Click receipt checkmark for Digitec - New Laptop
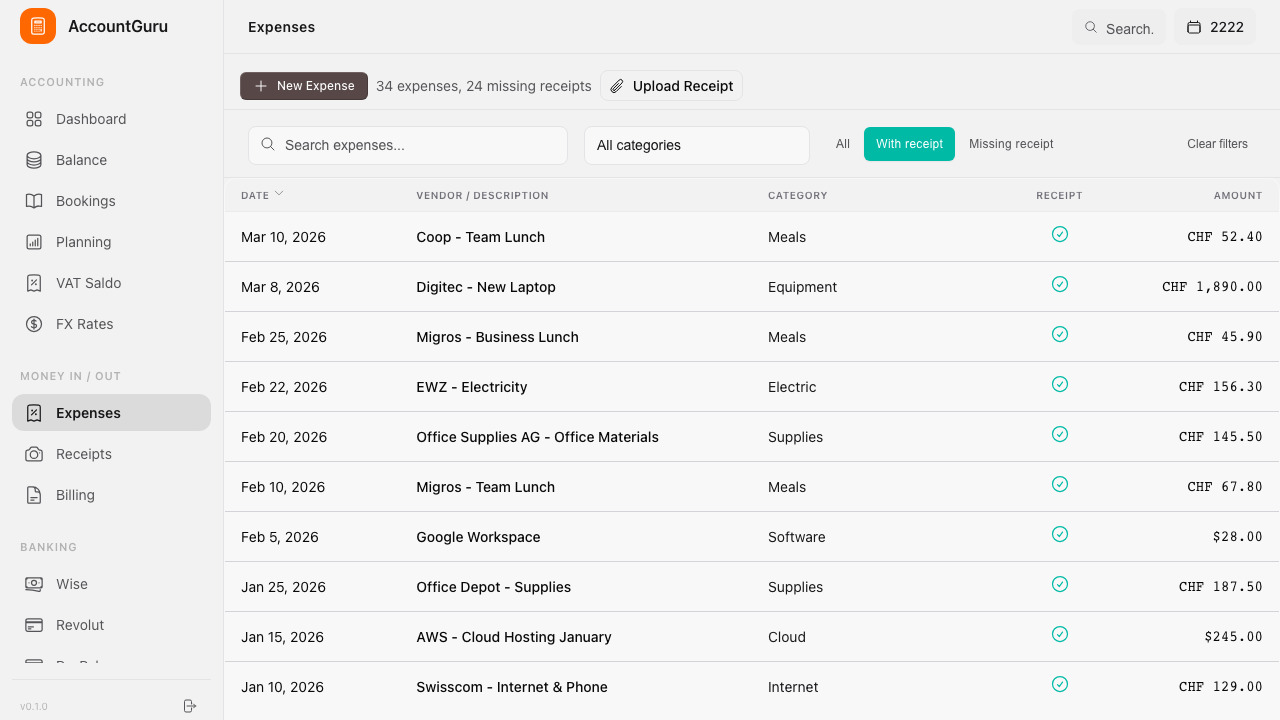The image size is (1280, 720). [1060, 284]
